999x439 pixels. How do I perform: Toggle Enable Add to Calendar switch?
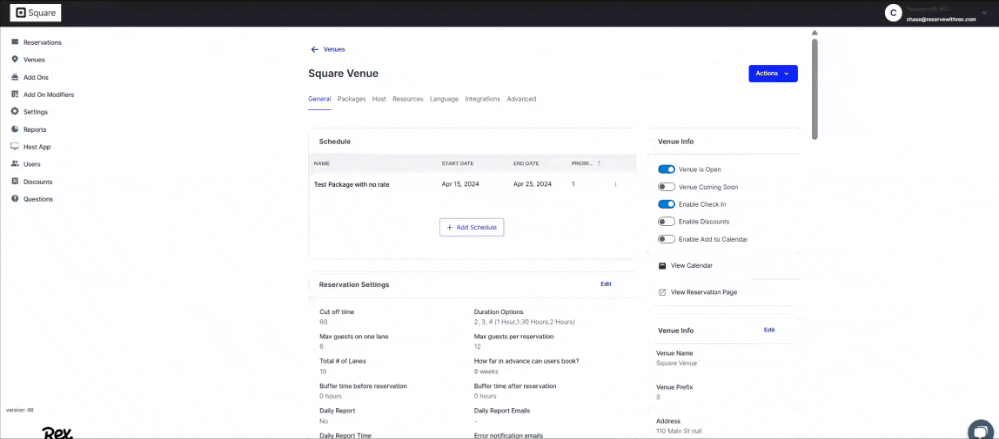[x=666, y=239]
